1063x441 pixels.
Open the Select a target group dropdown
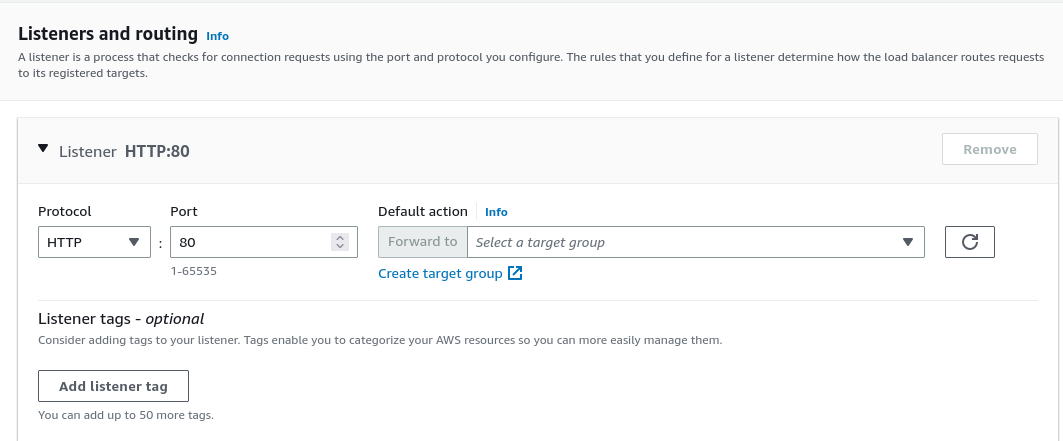(696, 242)
